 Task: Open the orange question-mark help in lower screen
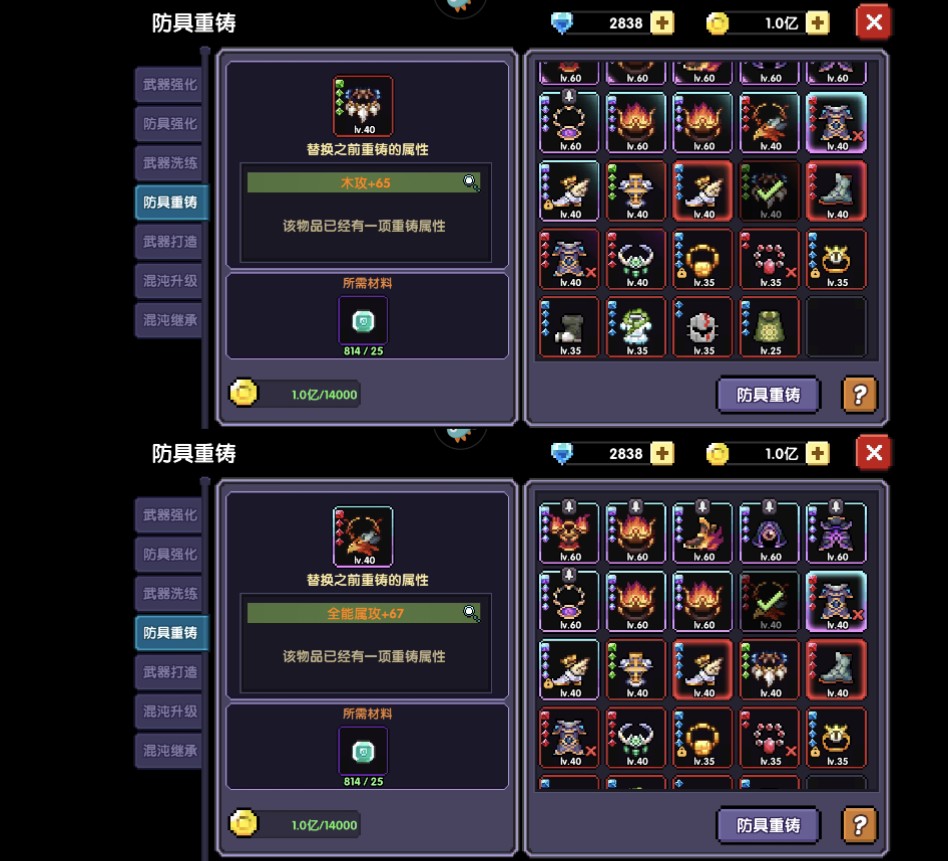point(859,825)
